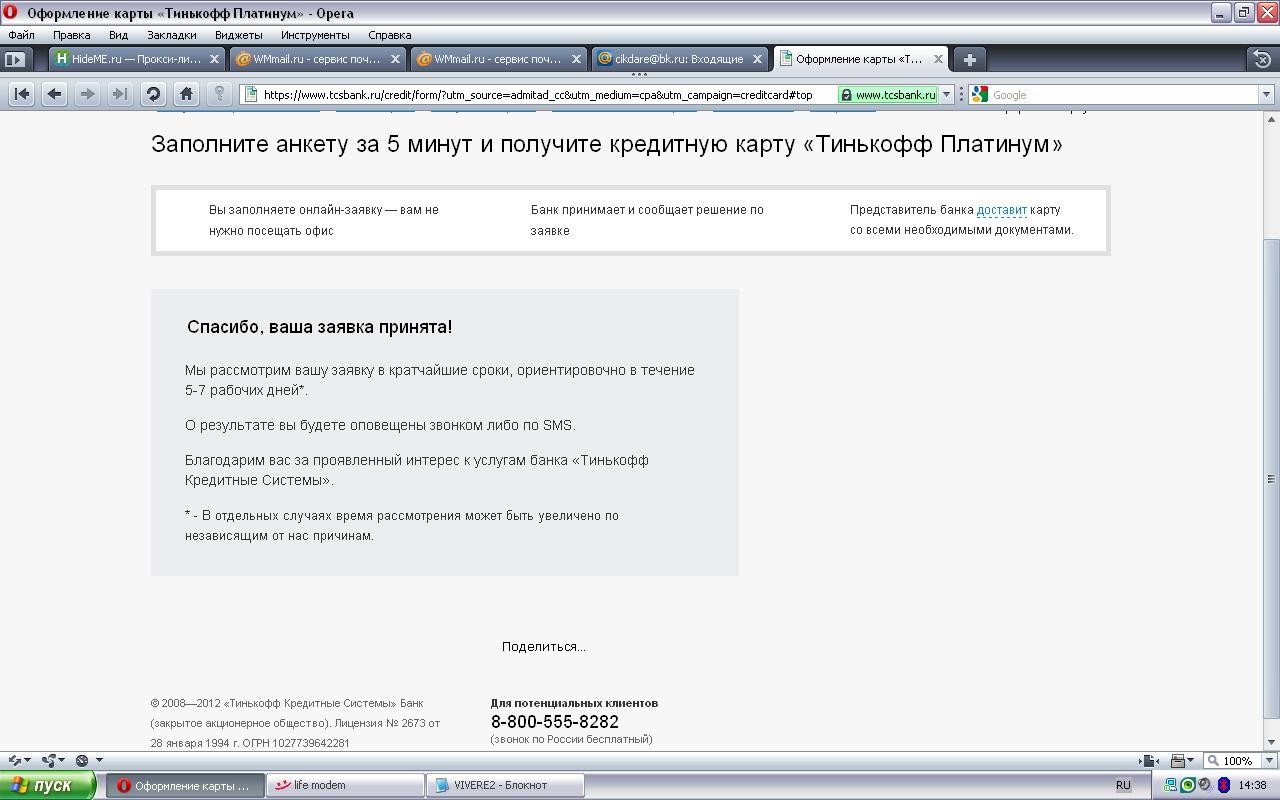
Task: Click the system clock 14:38
Action: (1252, 786)
